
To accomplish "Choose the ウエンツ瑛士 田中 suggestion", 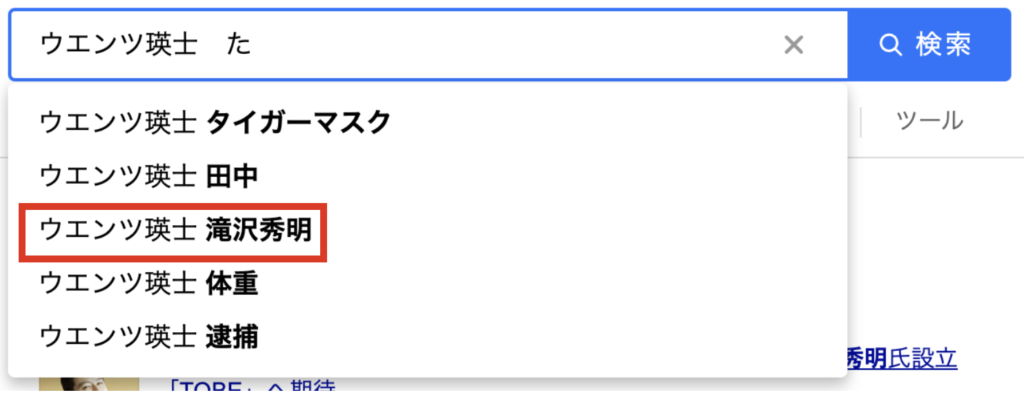I will [428, 176].
